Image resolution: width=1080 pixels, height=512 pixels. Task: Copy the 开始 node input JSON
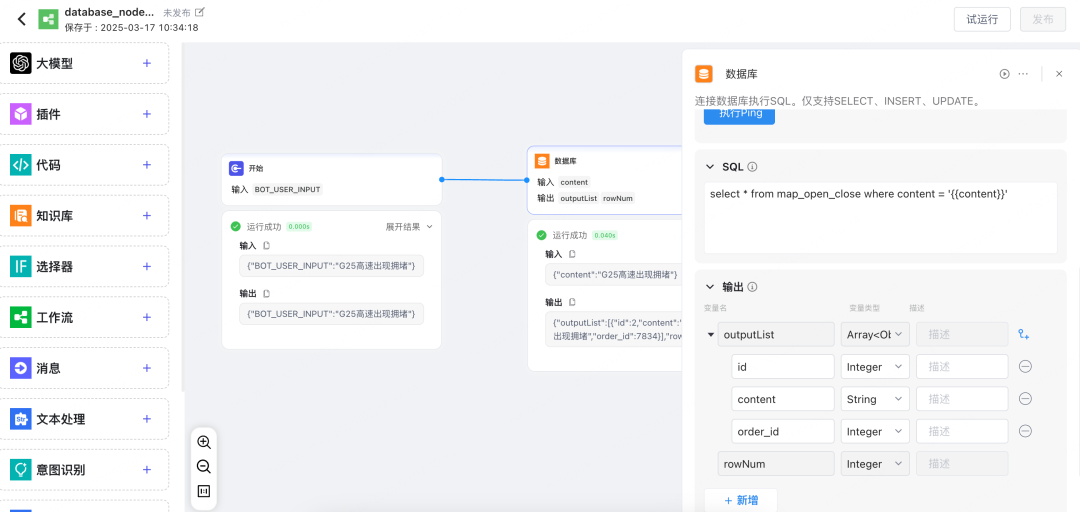click(x=267, y=245)
